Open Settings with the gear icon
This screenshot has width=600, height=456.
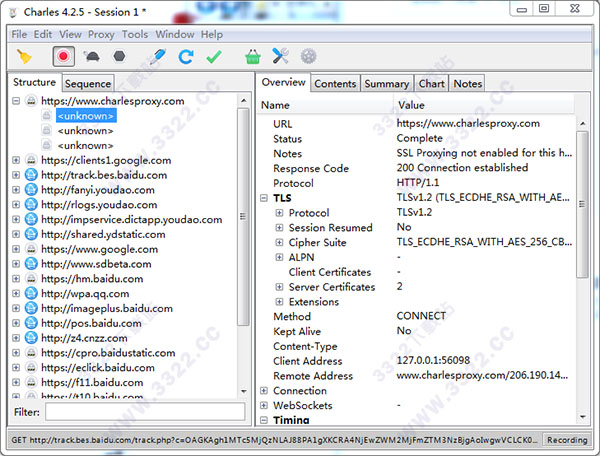tap(308, 57)
